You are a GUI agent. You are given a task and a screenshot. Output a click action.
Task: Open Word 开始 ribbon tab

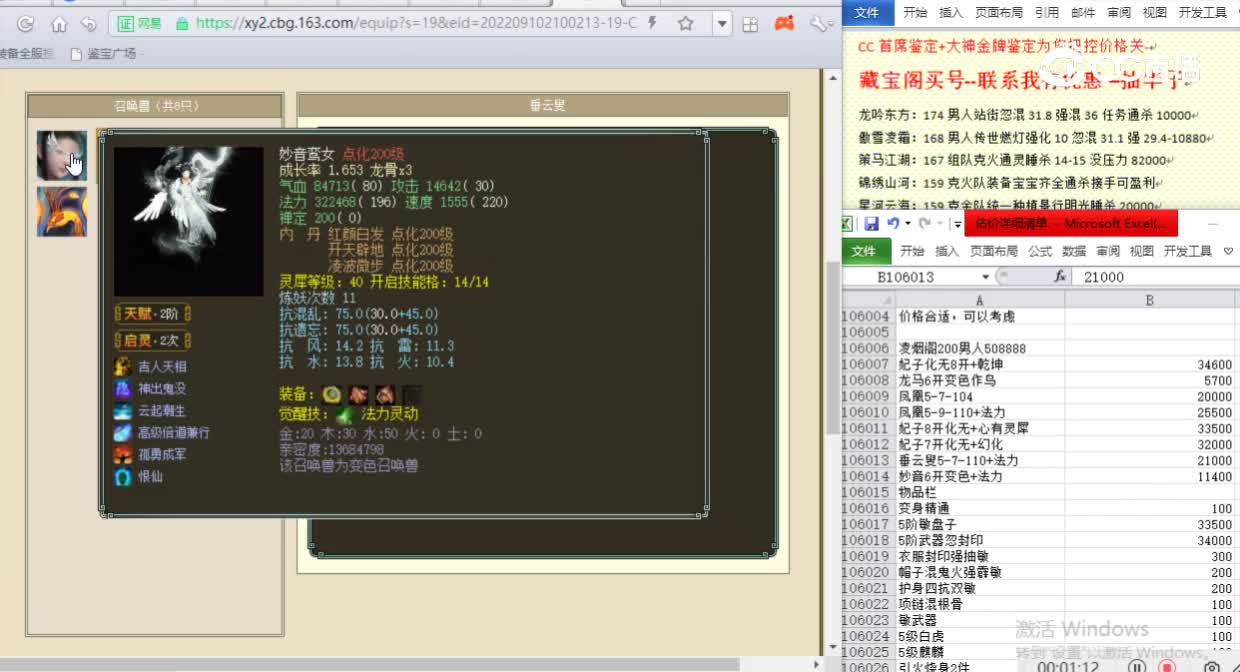(x=915, y=12)
